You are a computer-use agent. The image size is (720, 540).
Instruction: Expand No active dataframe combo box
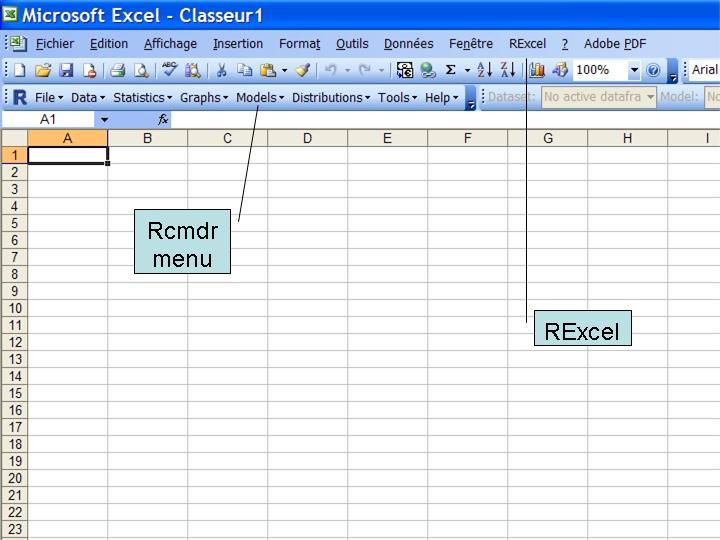coord(599,97)
